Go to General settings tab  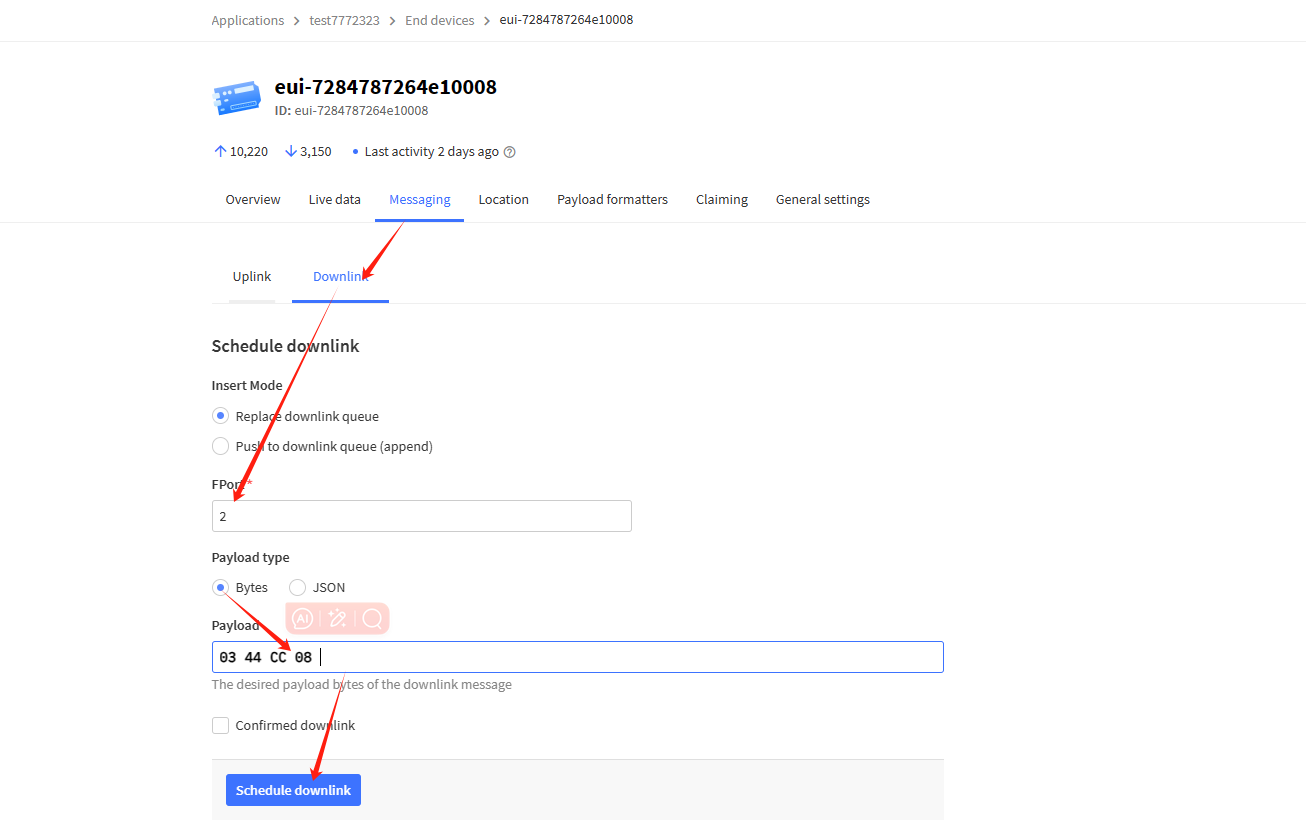click(x=822, y=200)
